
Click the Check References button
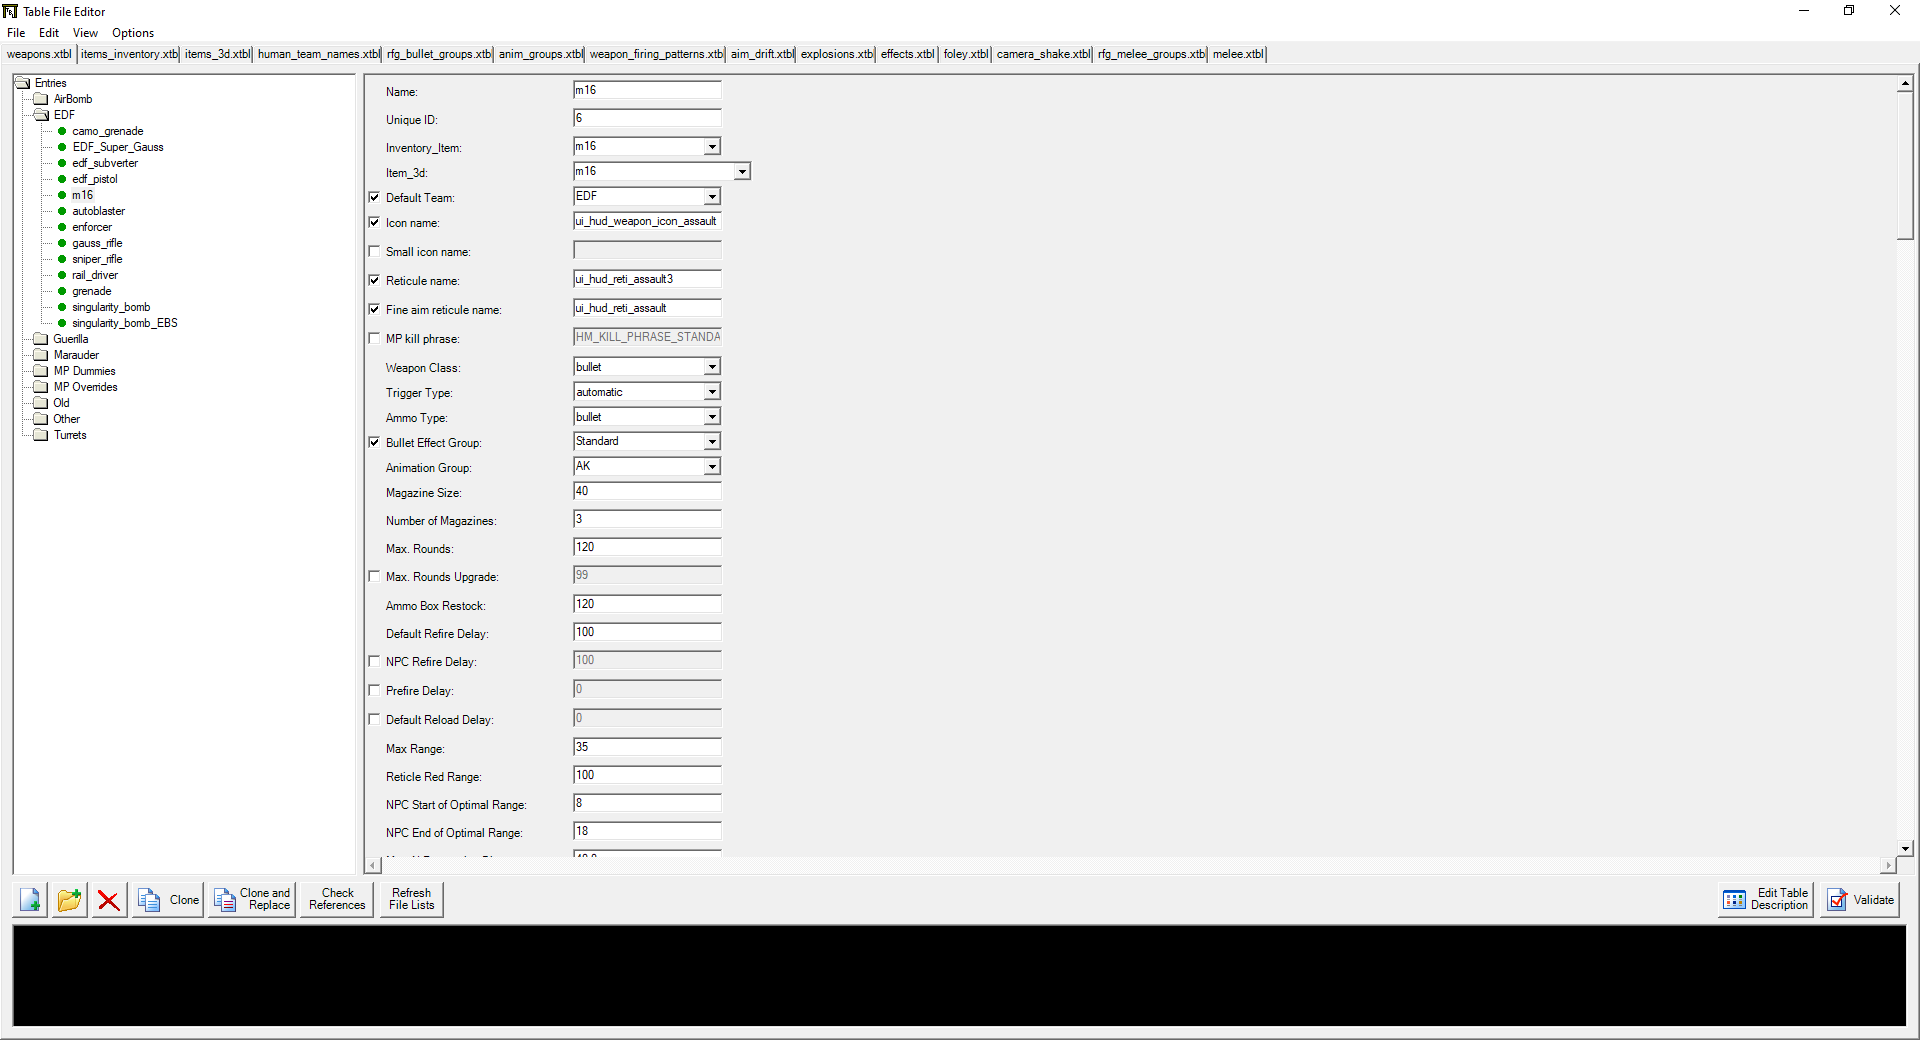(x=337, y=900)
